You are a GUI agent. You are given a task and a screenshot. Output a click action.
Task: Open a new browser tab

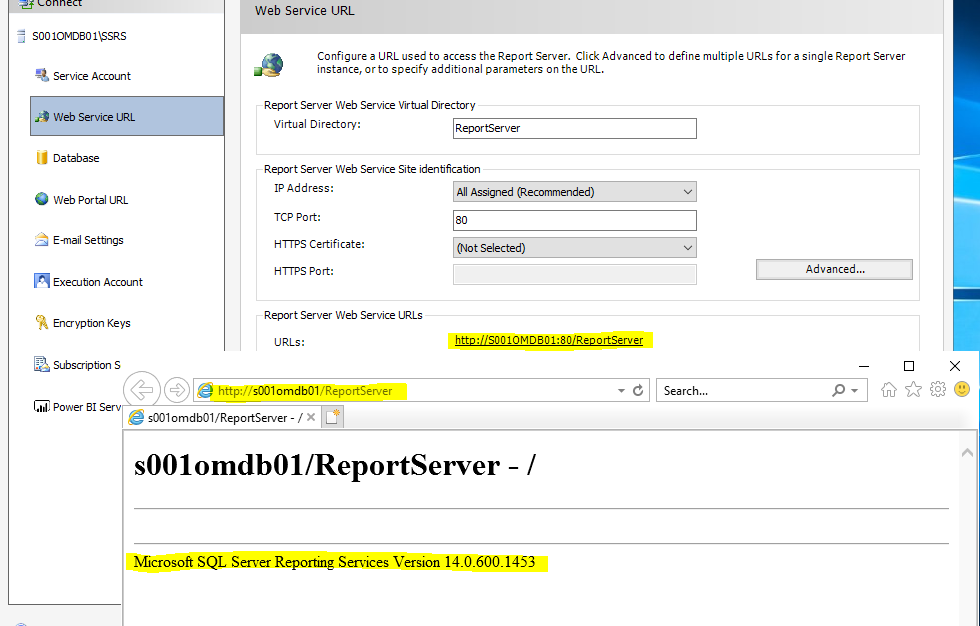tap(332, 417)
